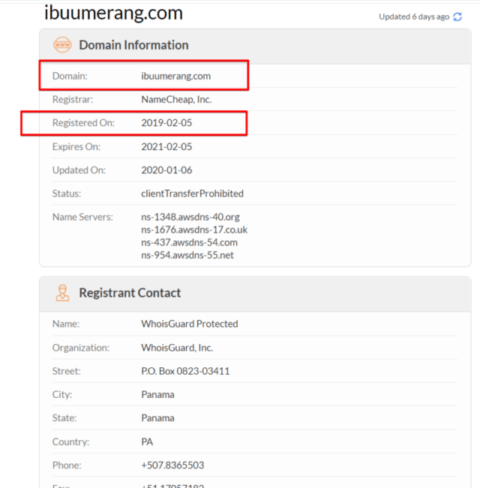Image resolution: width=480 pixels, height=488 pixels.
Task: Click the Updated 6 days ago text
Action: click(414, 17)
